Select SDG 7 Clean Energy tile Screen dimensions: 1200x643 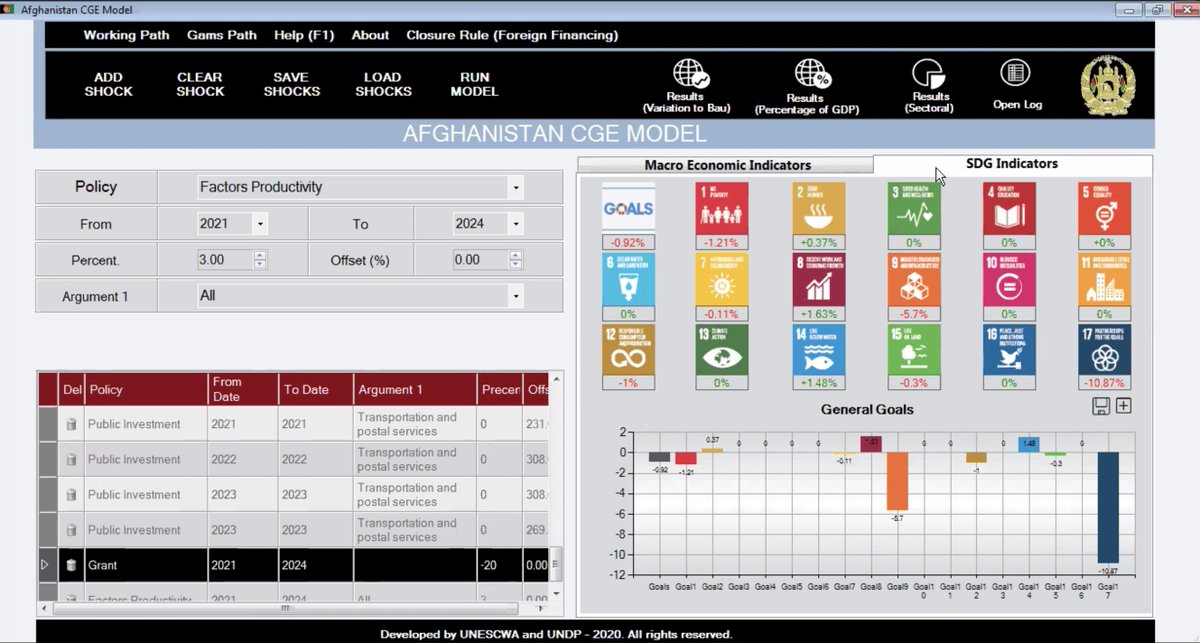(x=722, y=279)
